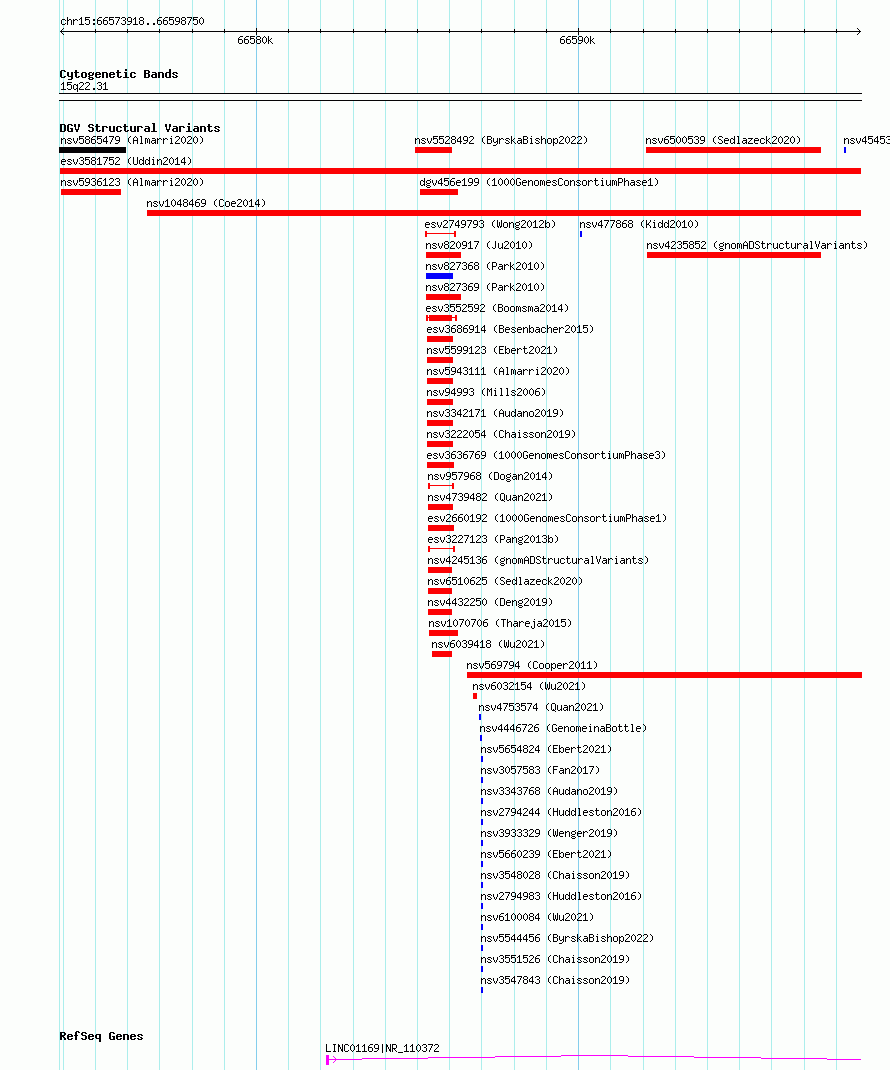
Task: Select nsv6039418 (Wu2021) label
Action: (488, 644)
